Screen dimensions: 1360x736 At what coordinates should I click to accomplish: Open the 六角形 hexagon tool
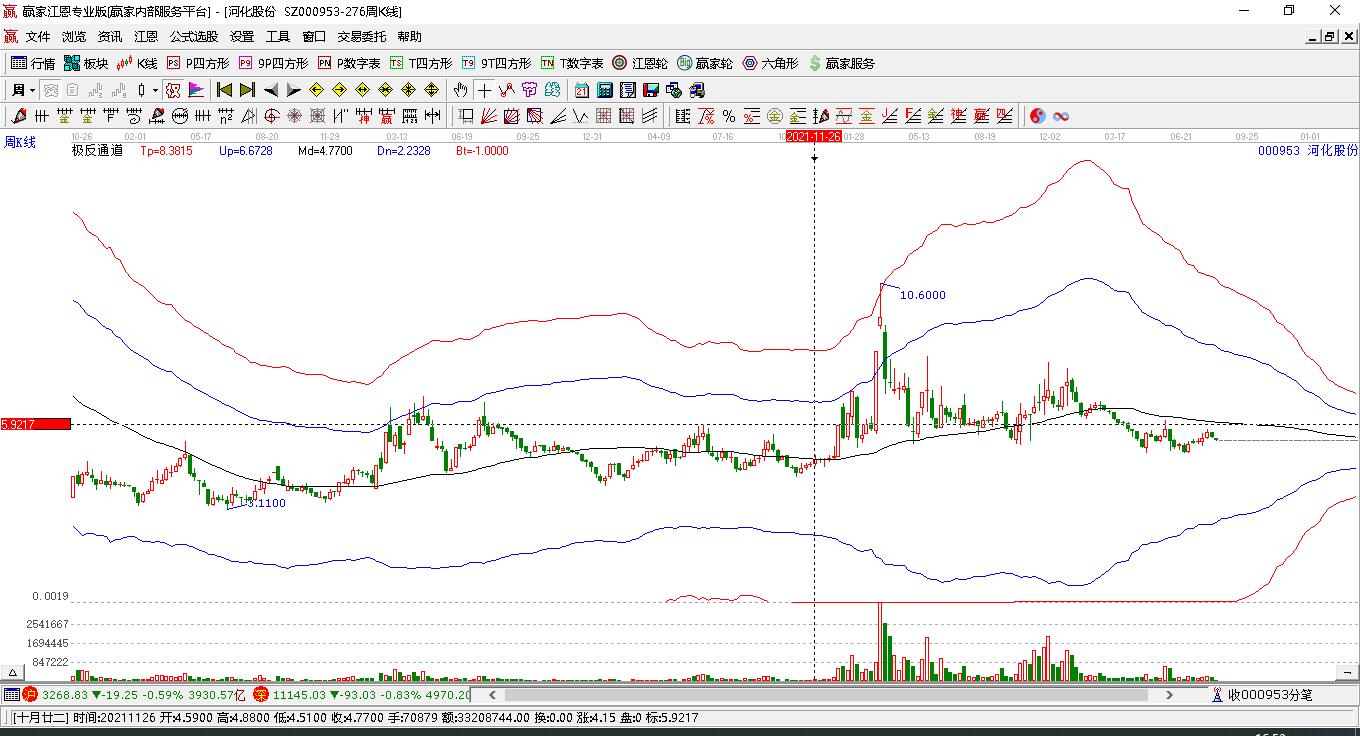(770, 63)
